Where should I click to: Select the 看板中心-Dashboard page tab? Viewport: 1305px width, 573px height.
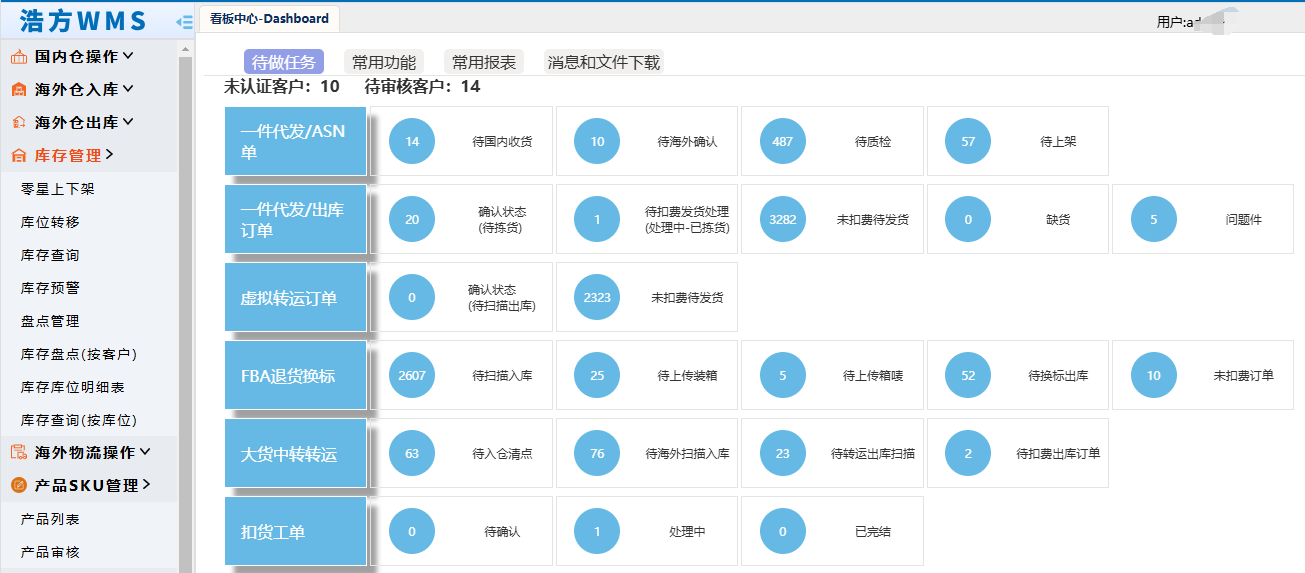[x=270, y=19]
